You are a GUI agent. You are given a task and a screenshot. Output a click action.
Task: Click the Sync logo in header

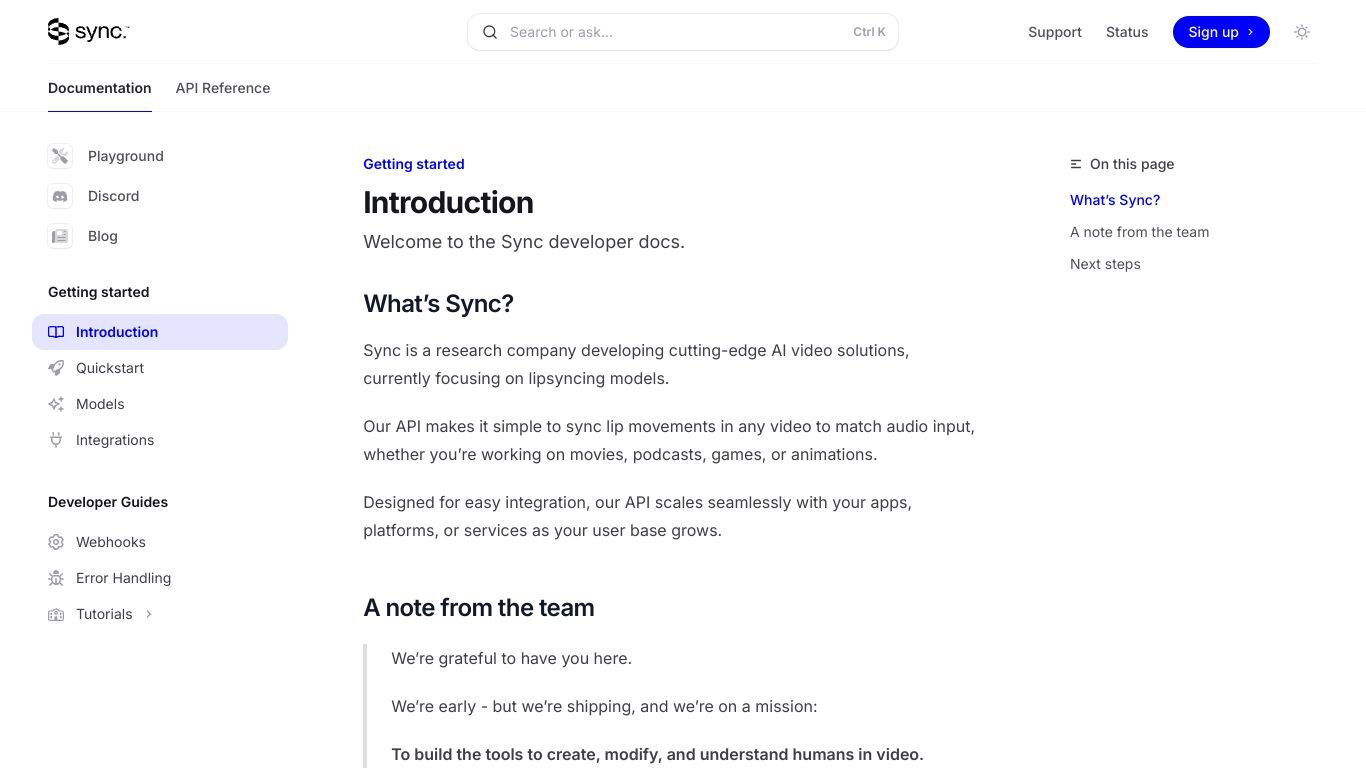point(88,32)
